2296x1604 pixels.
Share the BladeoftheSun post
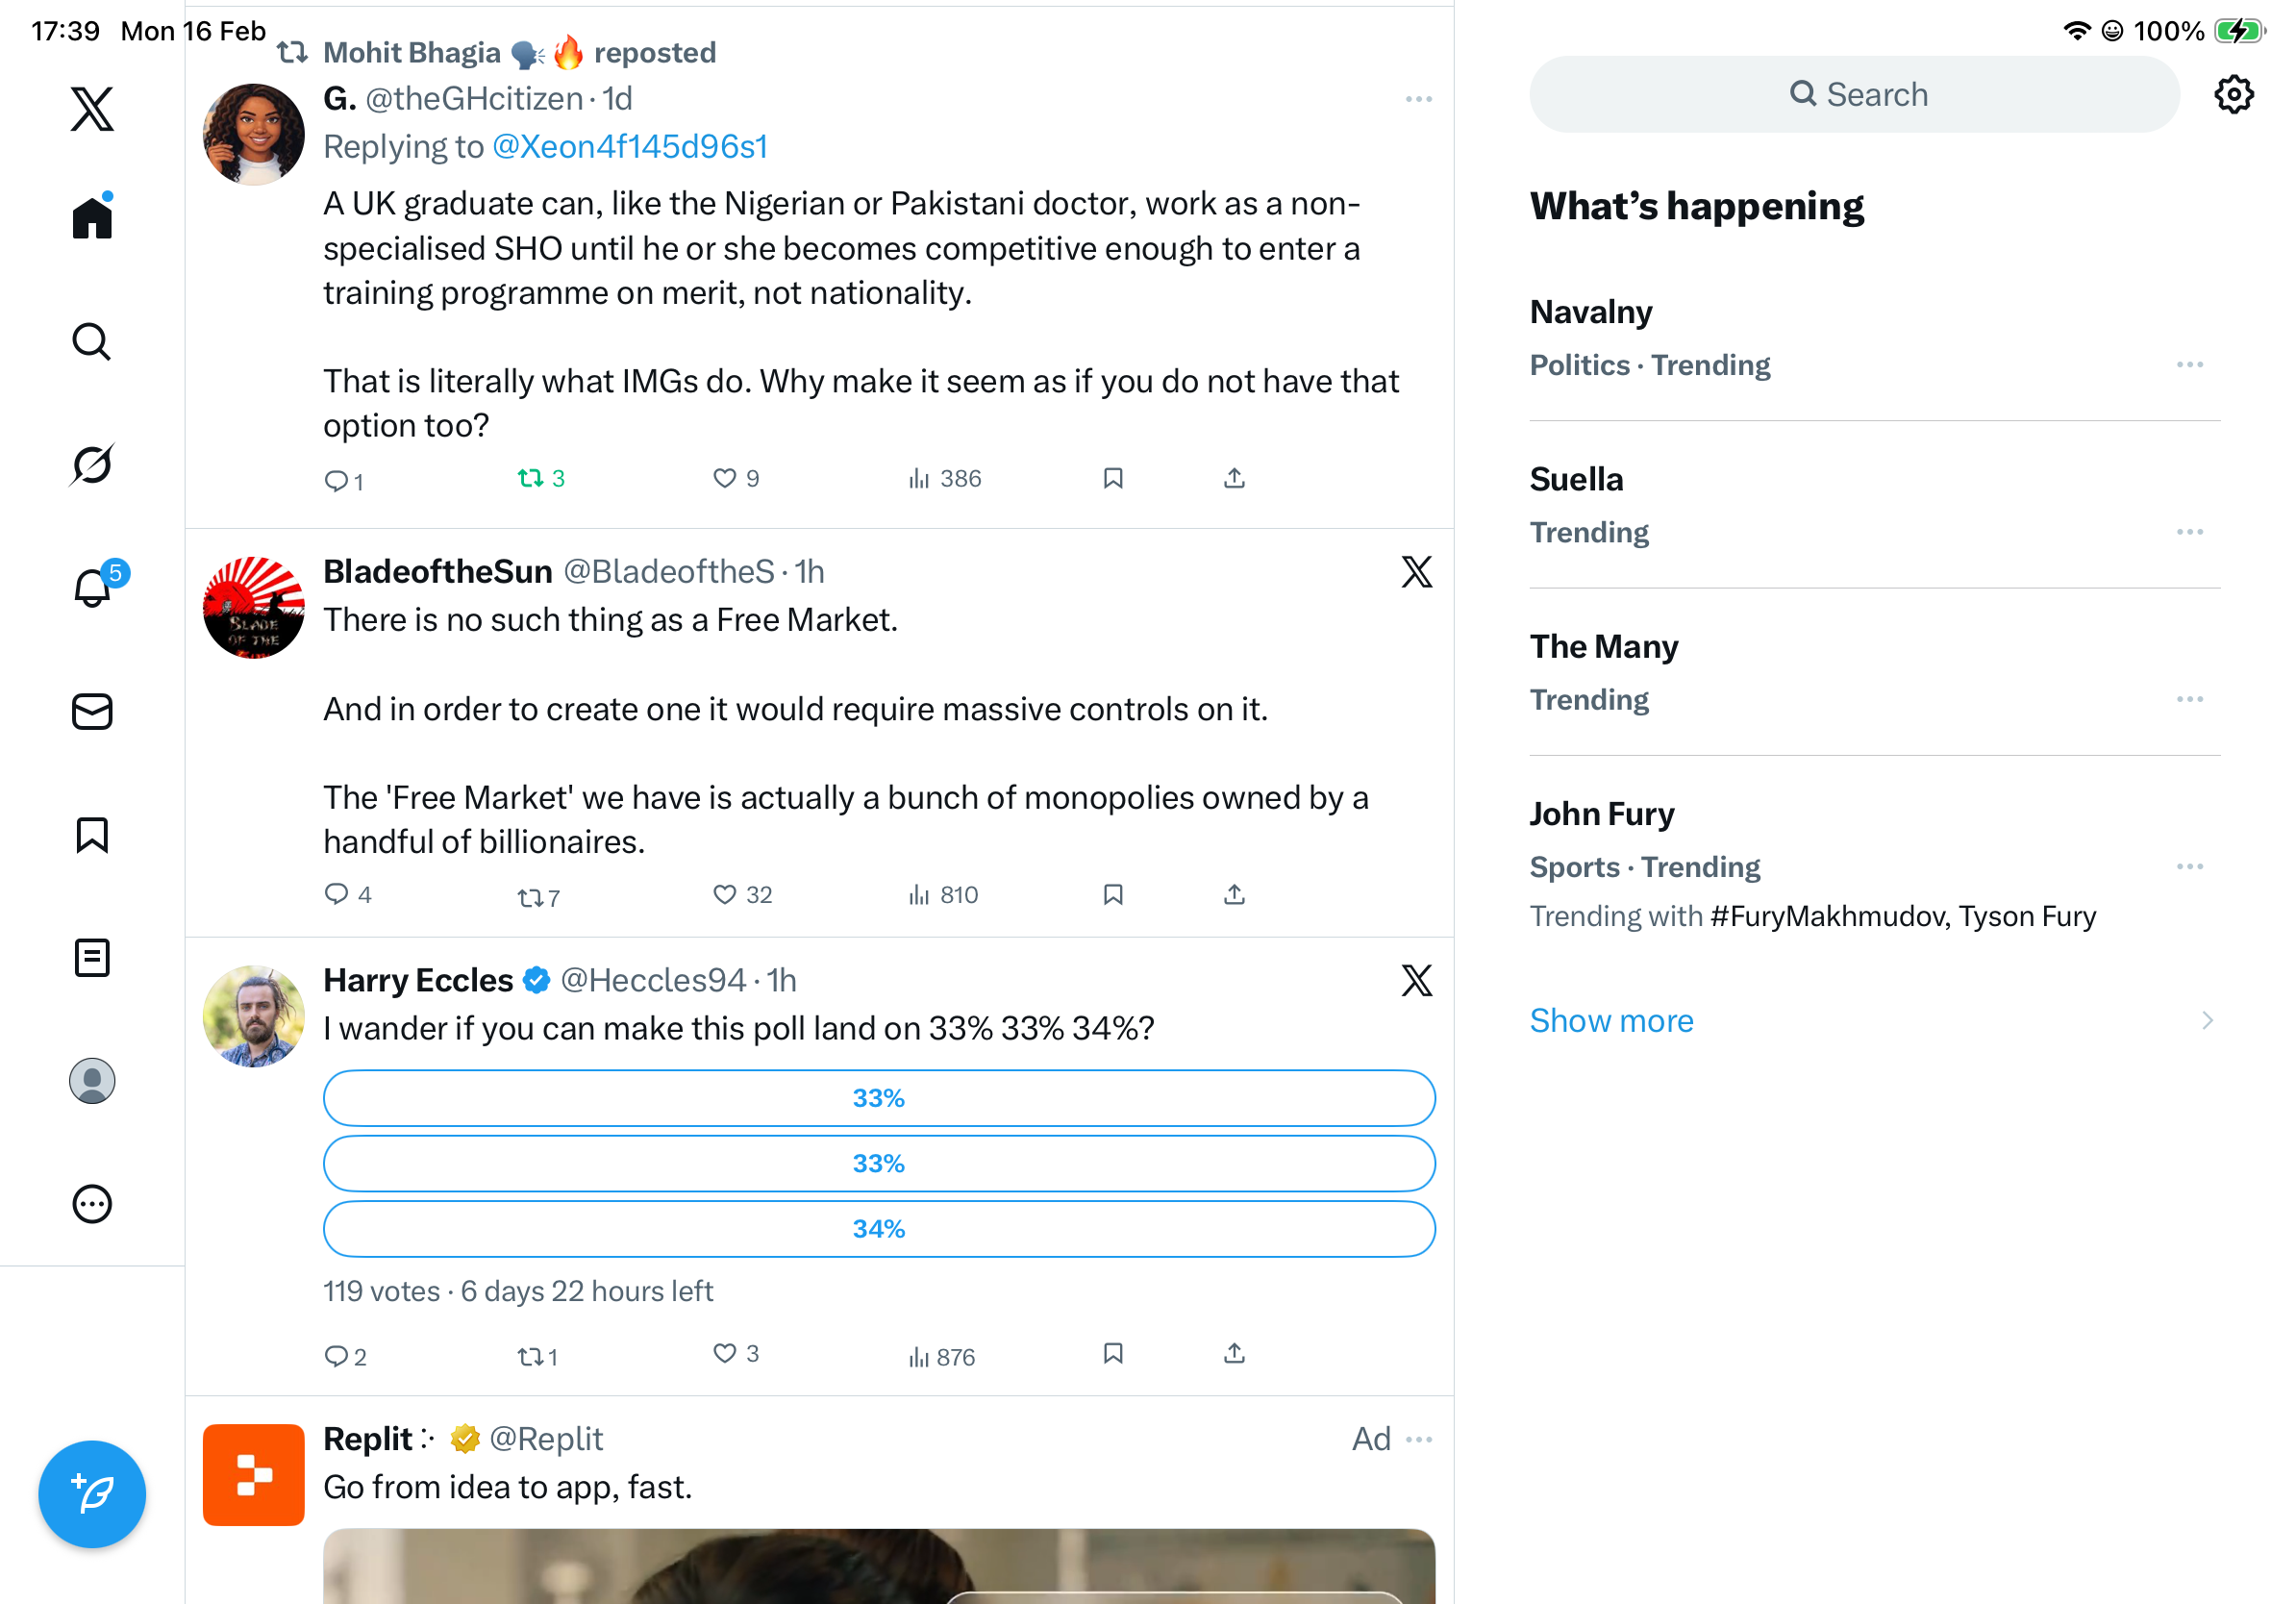pyautogui.click(x=1234, y=894)
